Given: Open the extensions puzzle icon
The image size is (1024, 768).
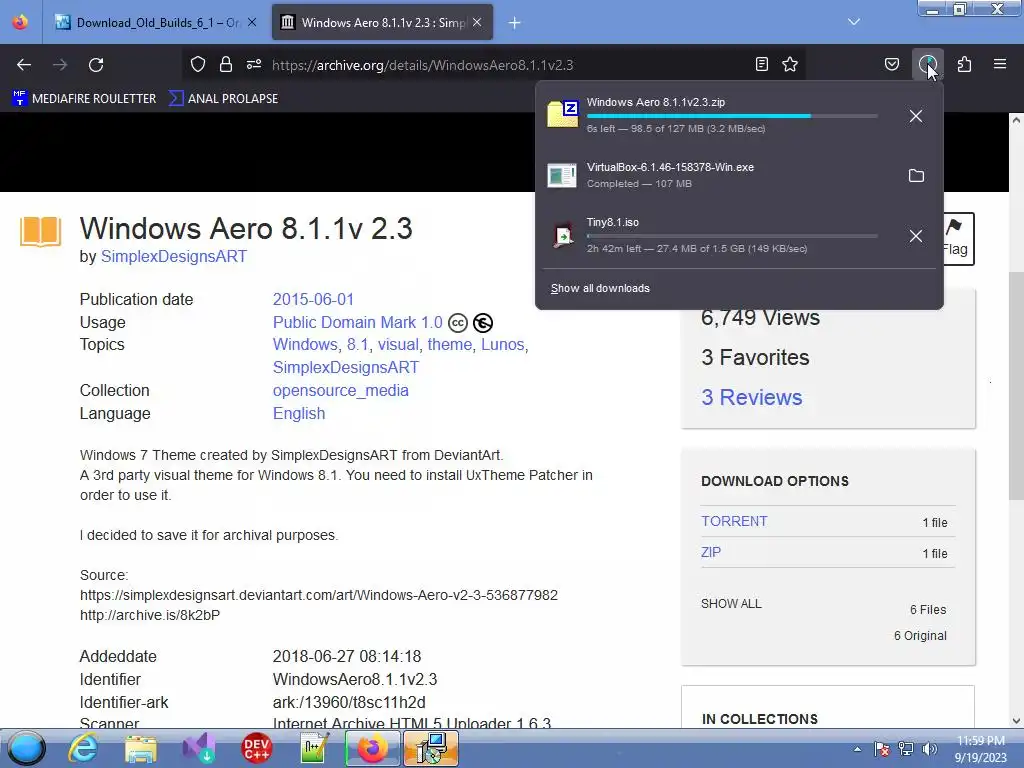Looking at the screenshot, I should [x=965, y=65].
